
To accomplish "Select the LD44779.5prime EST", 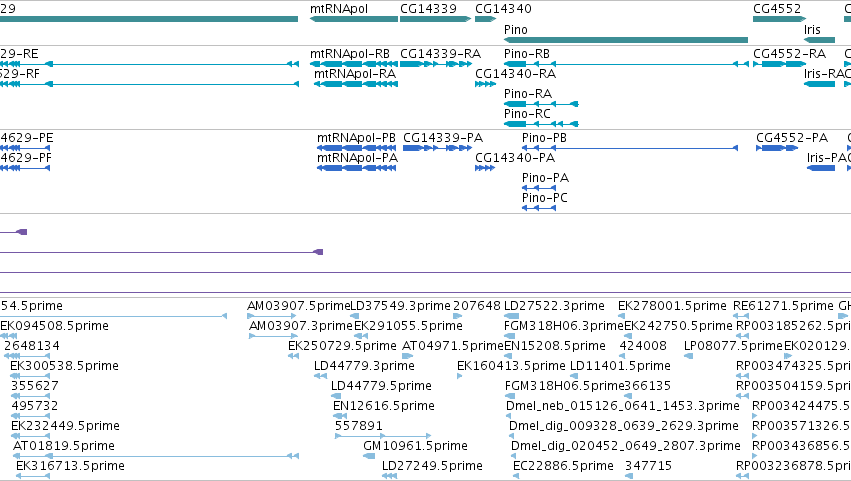I will (336, 396).
